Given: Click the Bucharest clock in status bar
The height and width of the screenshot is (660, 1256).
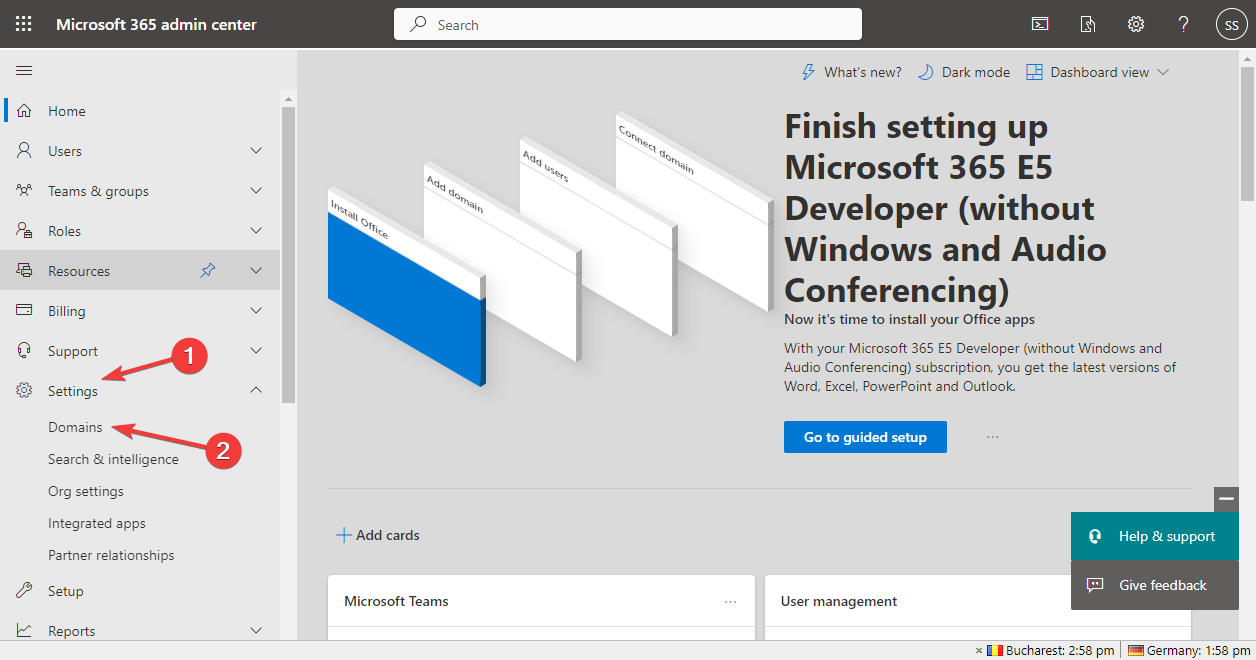Looking at the screenshot, I should click(x=1050, y=650).
